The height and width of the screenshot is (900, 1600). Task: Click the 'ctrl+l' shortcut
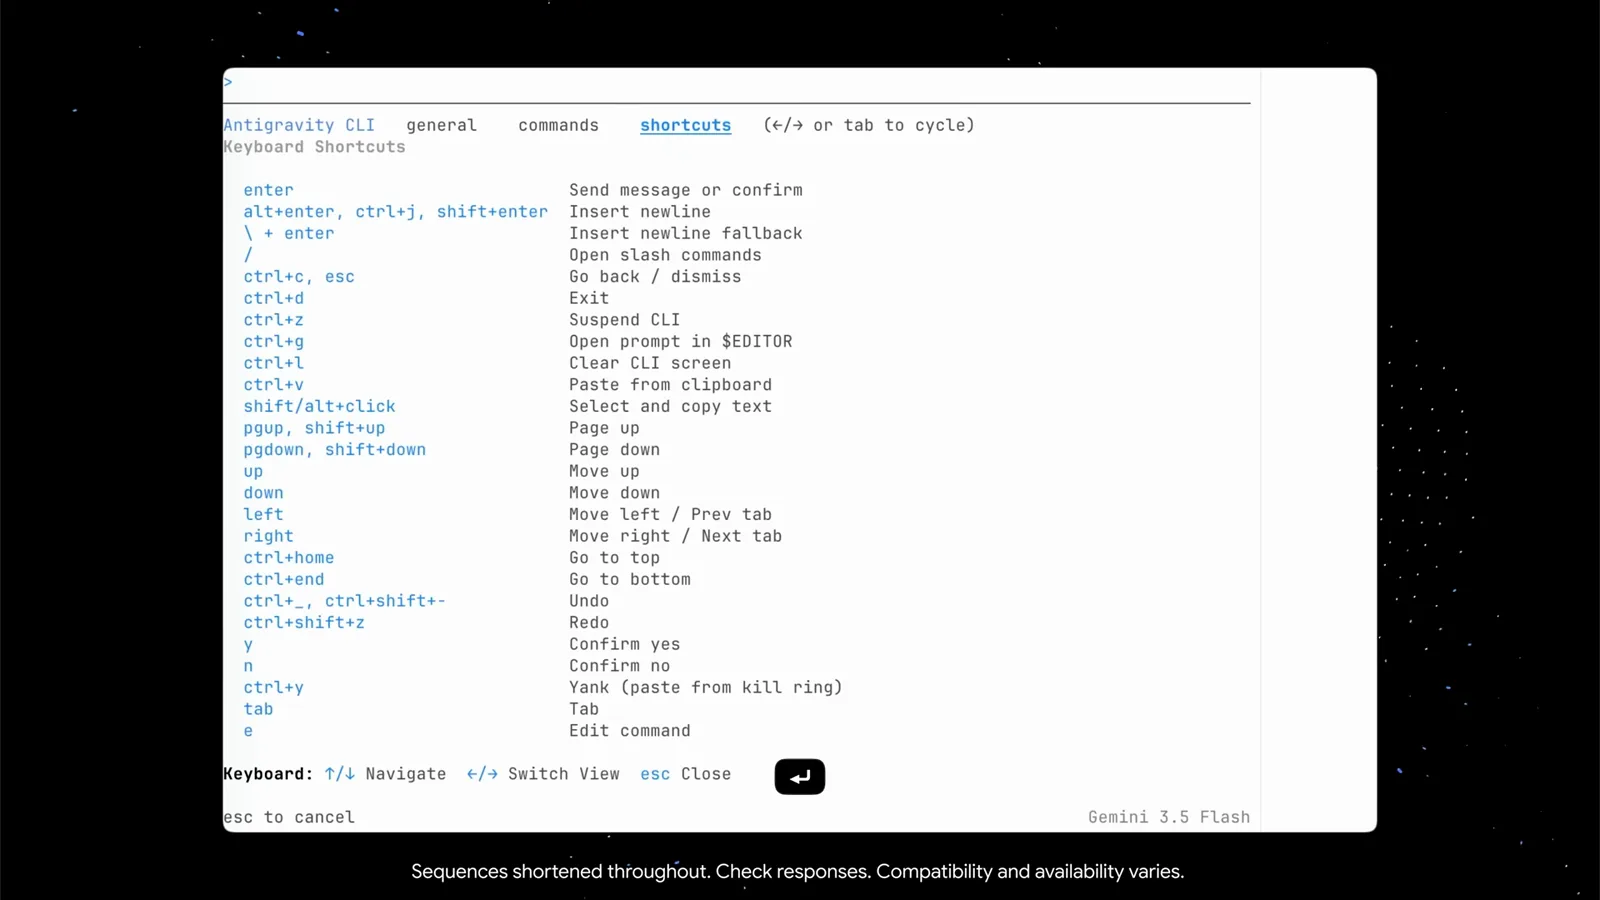tap(273, 363)
